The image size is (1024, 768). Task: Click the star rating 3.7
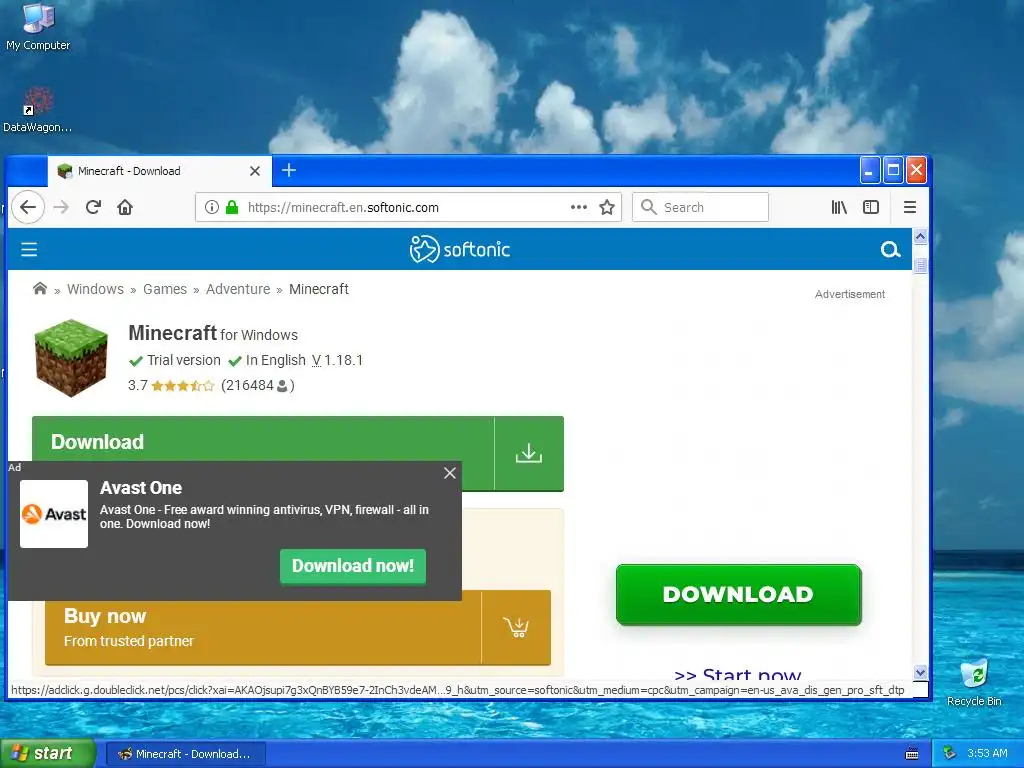pos(171,385)
